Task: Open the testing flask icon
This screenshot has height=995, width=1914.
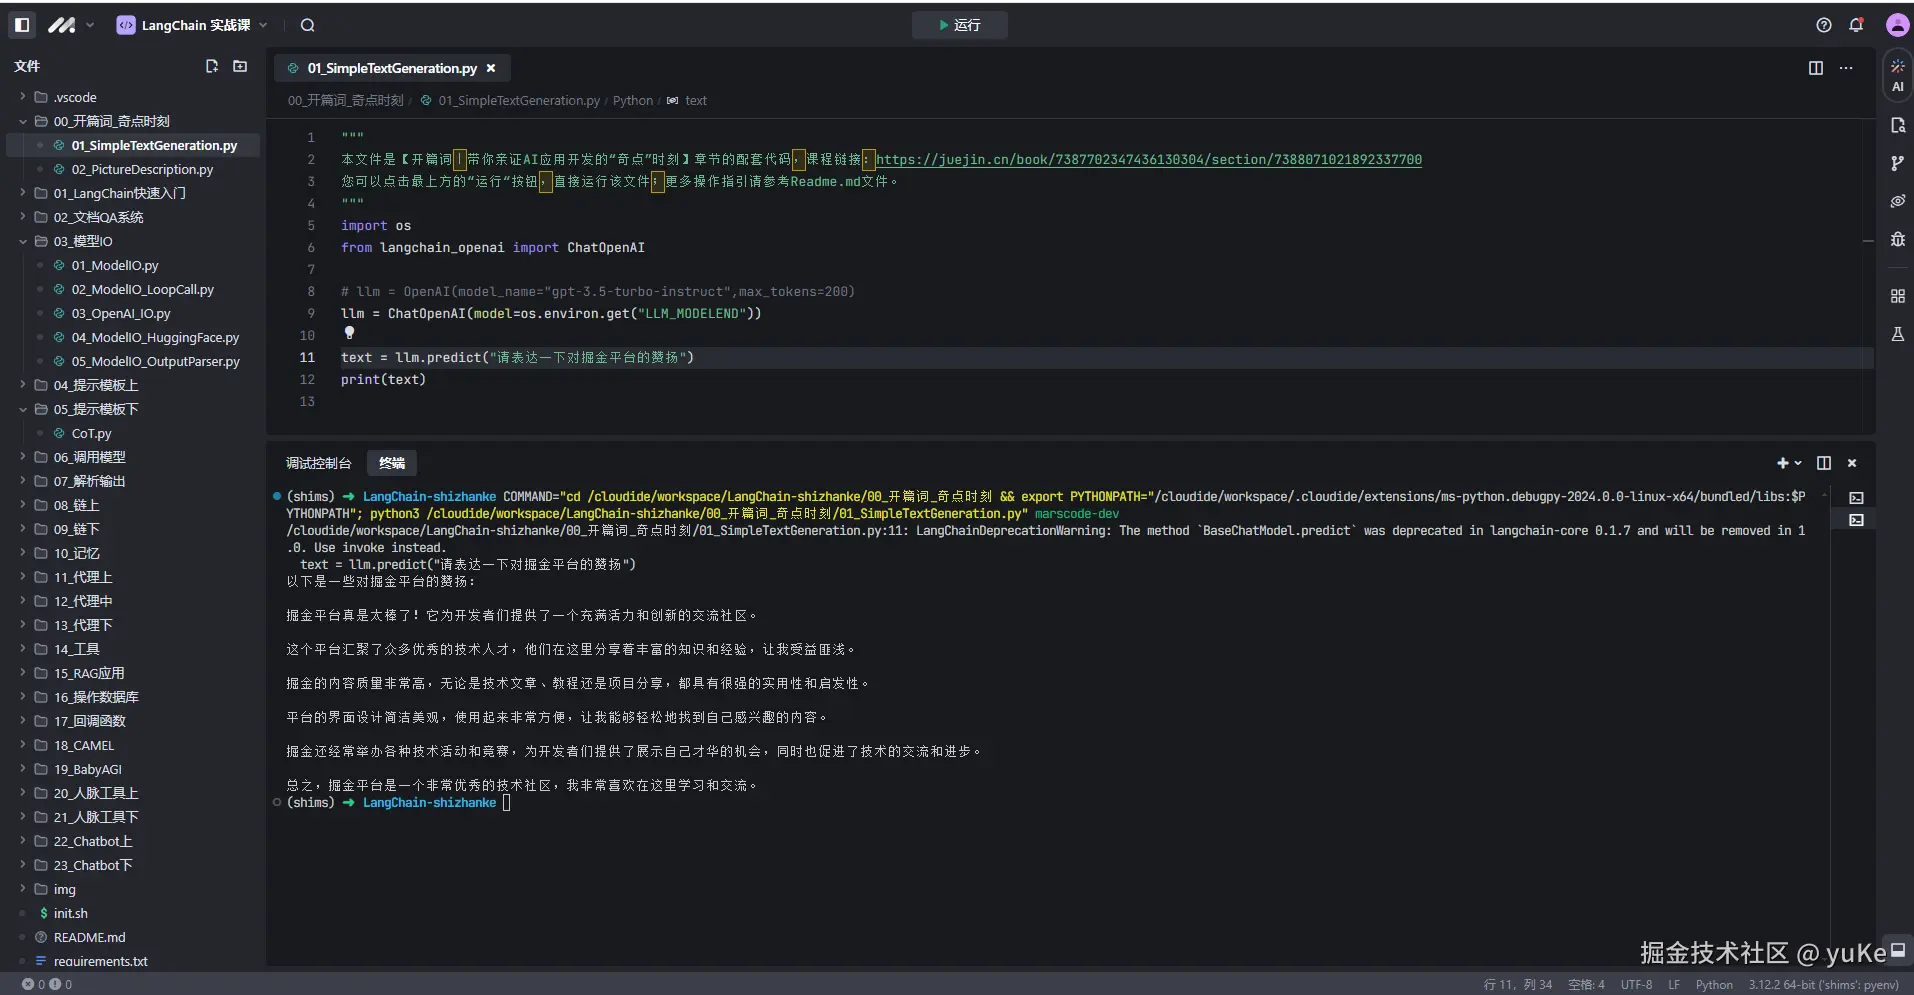Action: 1897,334
